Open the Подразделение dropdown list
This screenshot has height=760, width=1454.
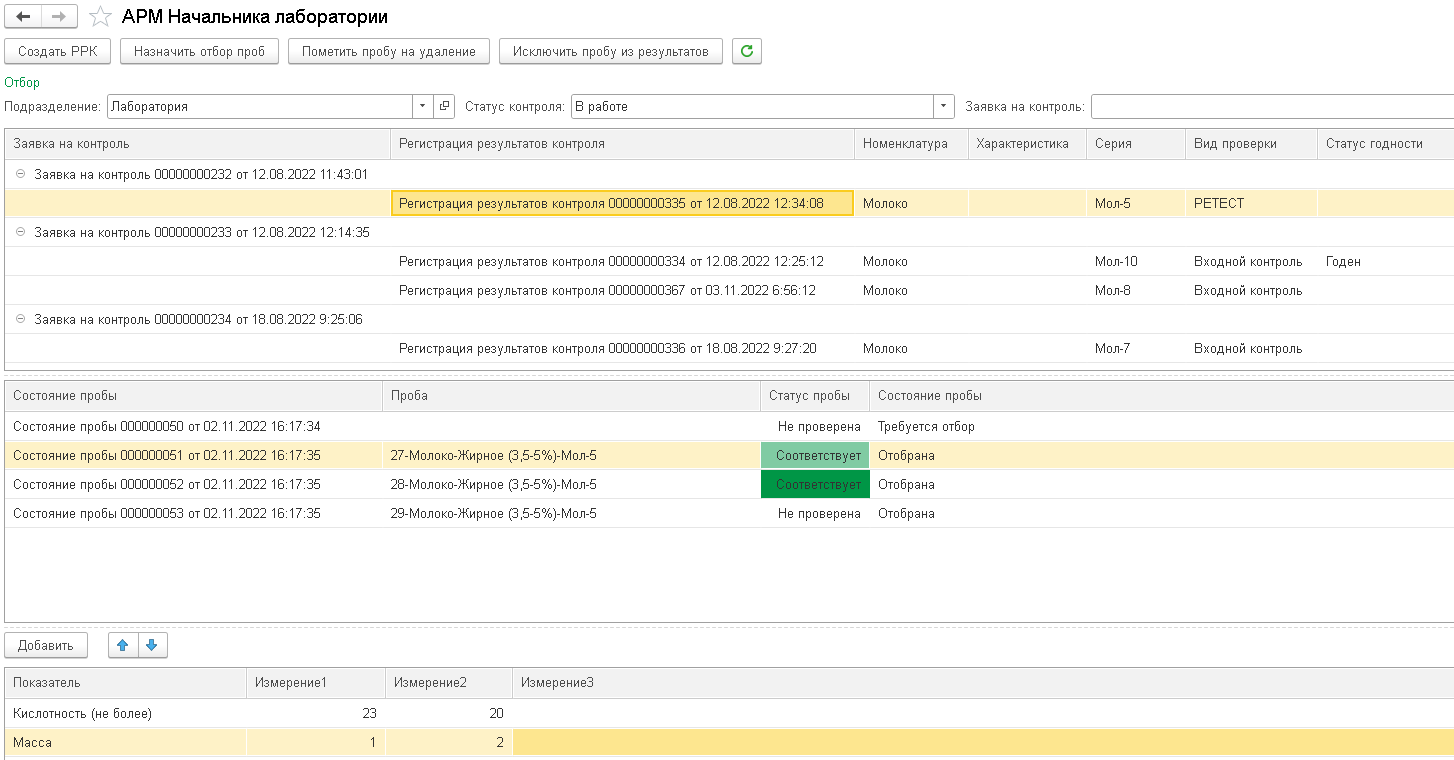point(423,106)
